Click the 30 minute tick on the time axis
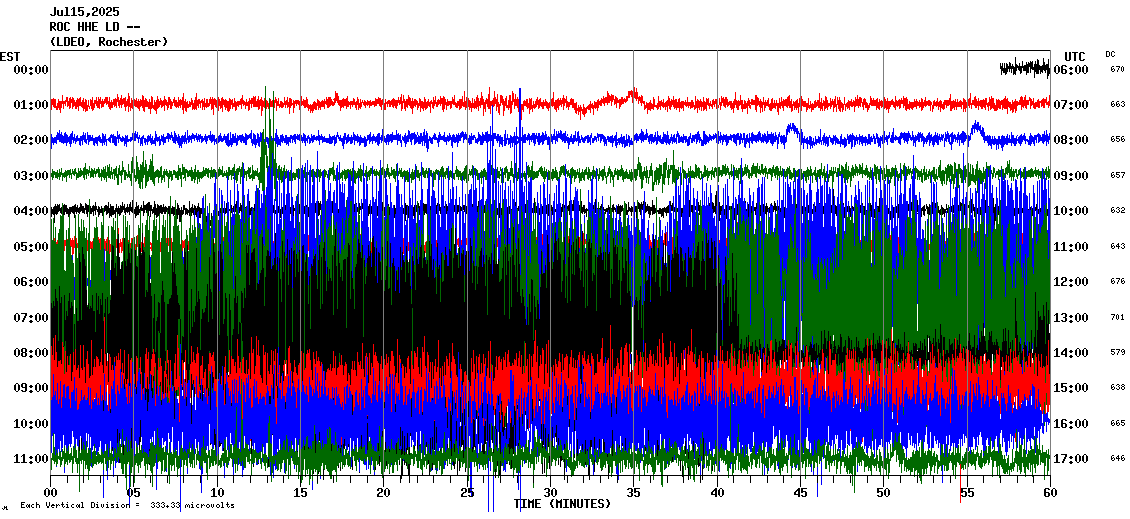 tap(550, 493)
